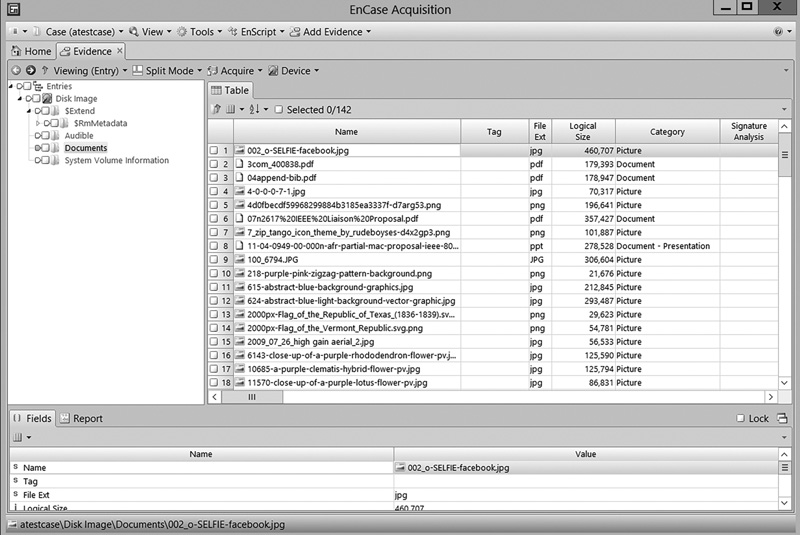Expand the $RmMetadata tree node
800x535 pixels.
point(39,123)
